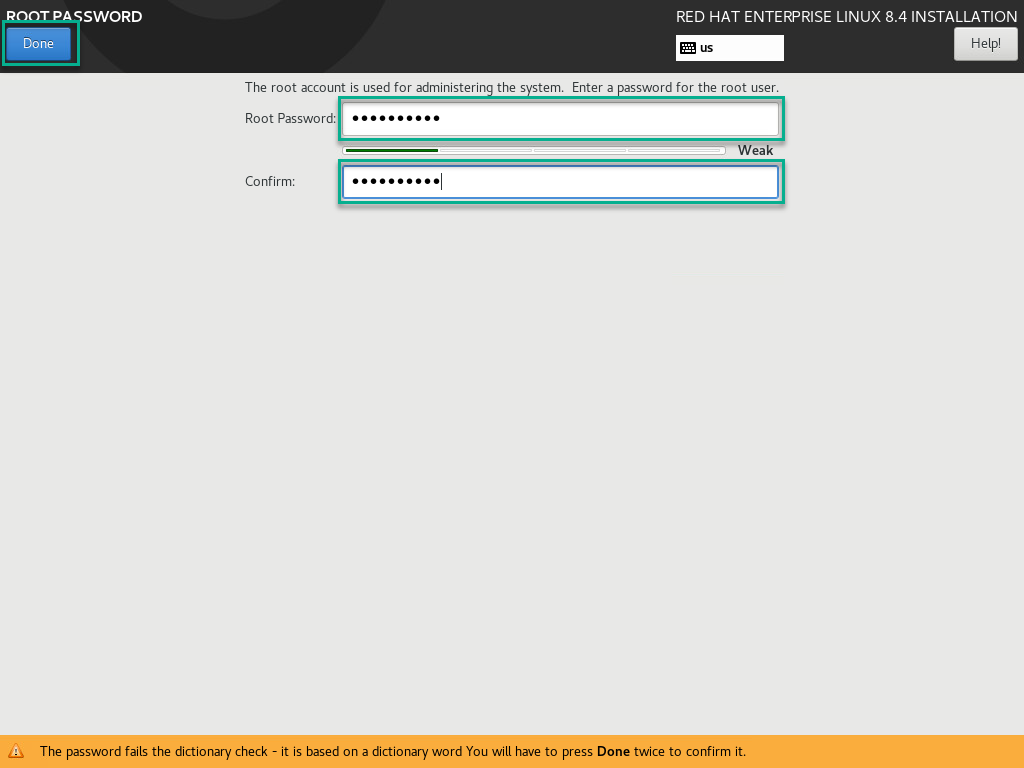Click empty space inside keyboard layout box
The image size is (1024, 768).
pyautogui.click(x=750, y=48)
